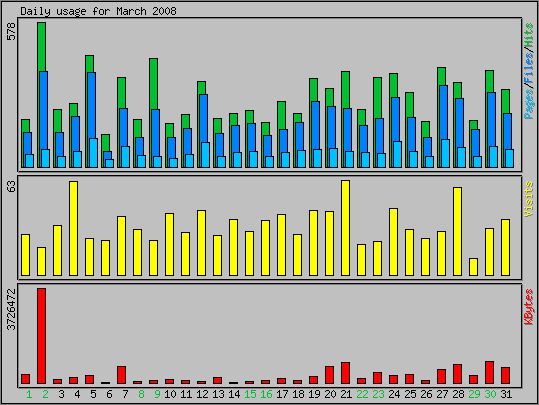Image resolution: width=539 pixels, height=405 pixels.
Task: Click the 578 hits scale label
Action: coord(11,32)
